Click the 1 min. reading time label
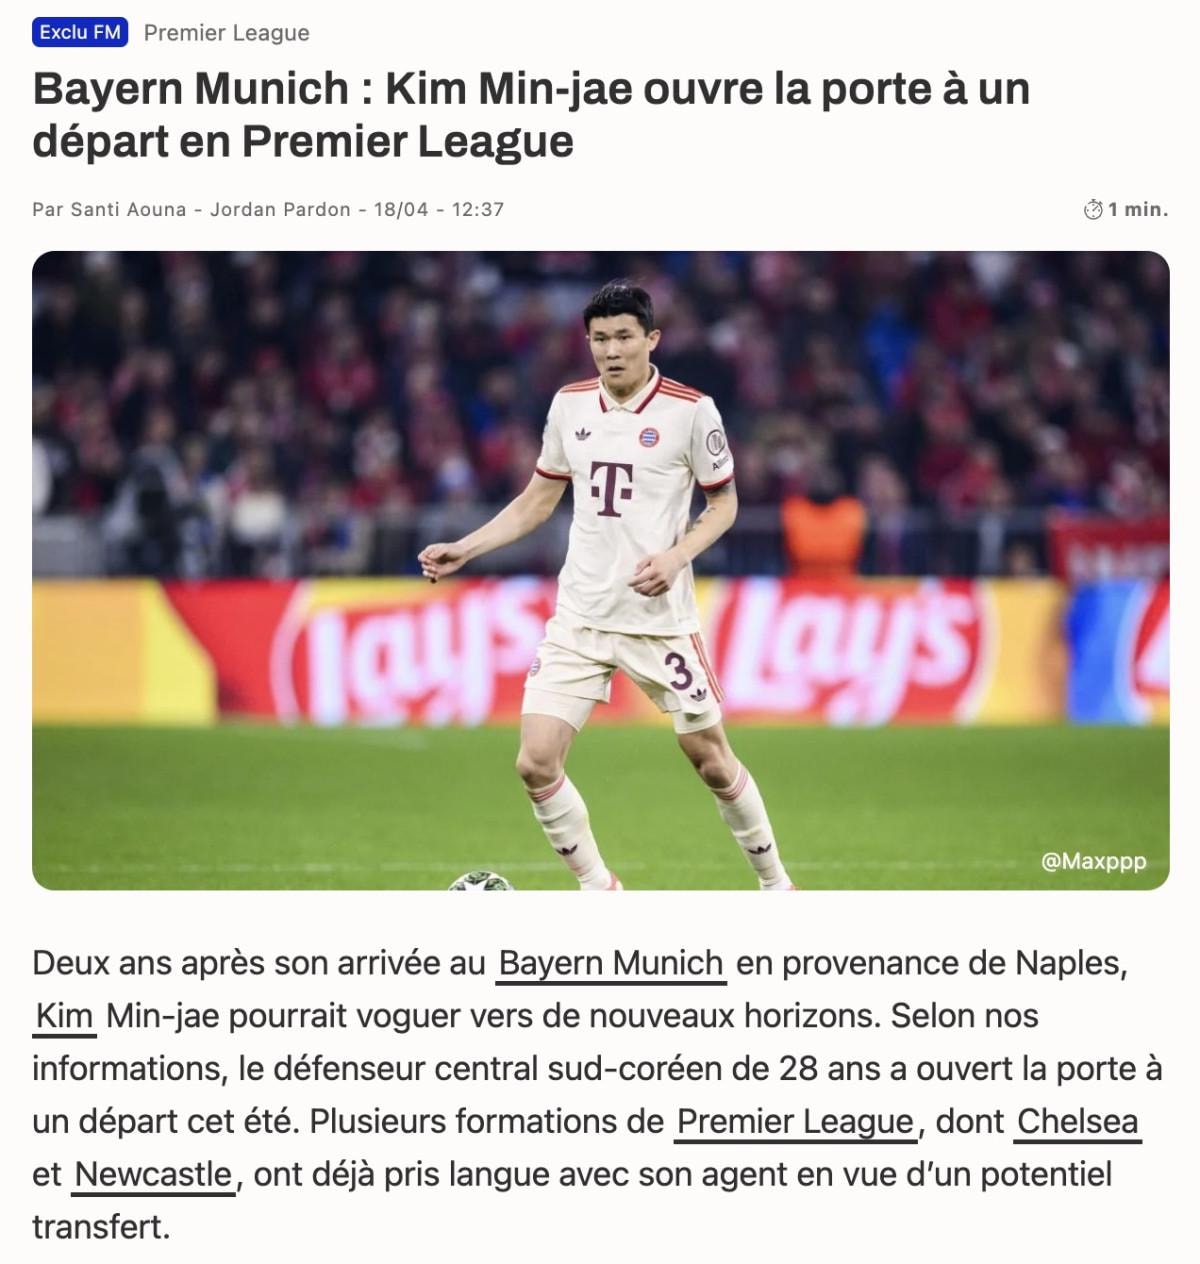The width and height of the screenshot is (1200, 1264). point(1138,210)
